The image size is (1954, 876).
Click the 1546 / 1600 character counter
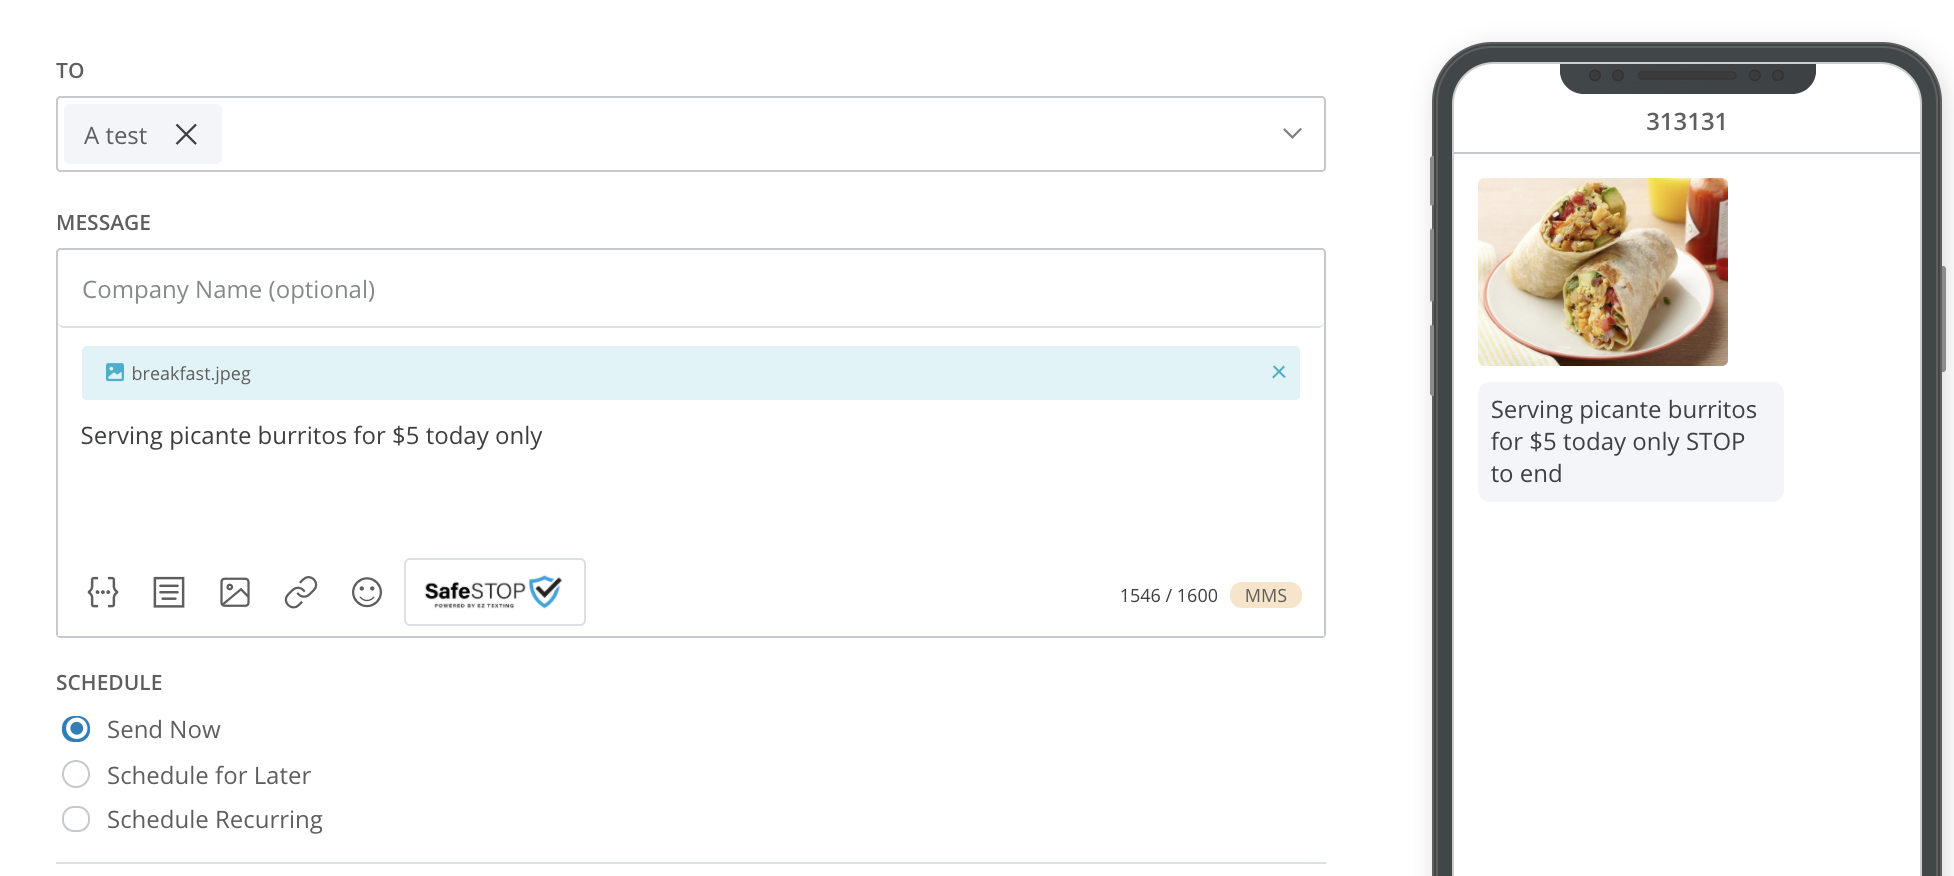pyautogui.click(x=1169, y=596)
